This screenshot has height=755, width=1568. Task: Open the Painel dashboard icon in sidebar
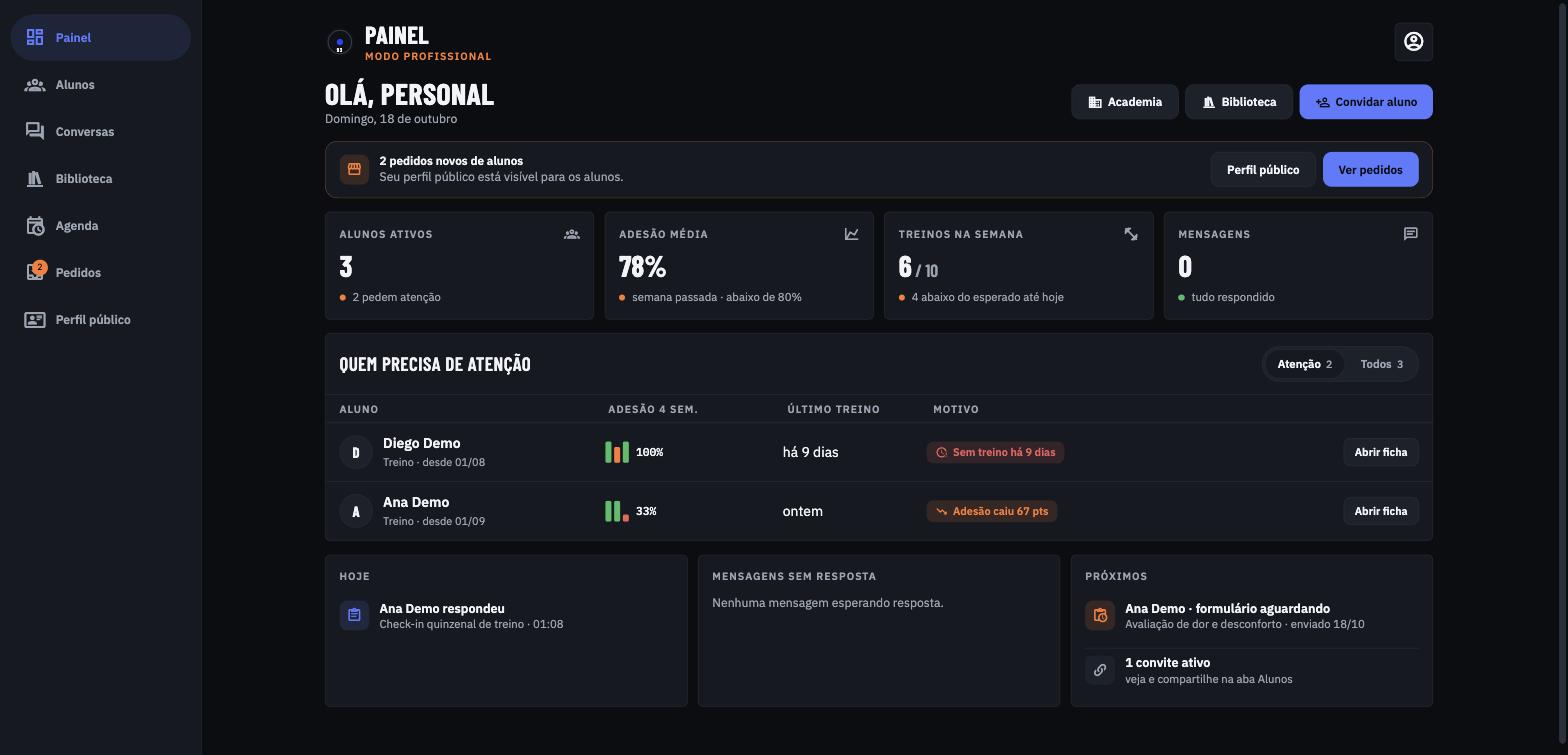click(x=35, y=37)
